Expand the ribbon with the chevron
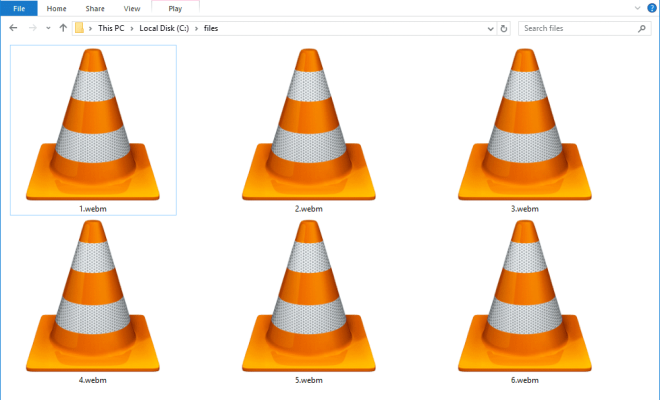Image resolution: width=660 pixels, height=400 pixels. (x=637, y=8)
